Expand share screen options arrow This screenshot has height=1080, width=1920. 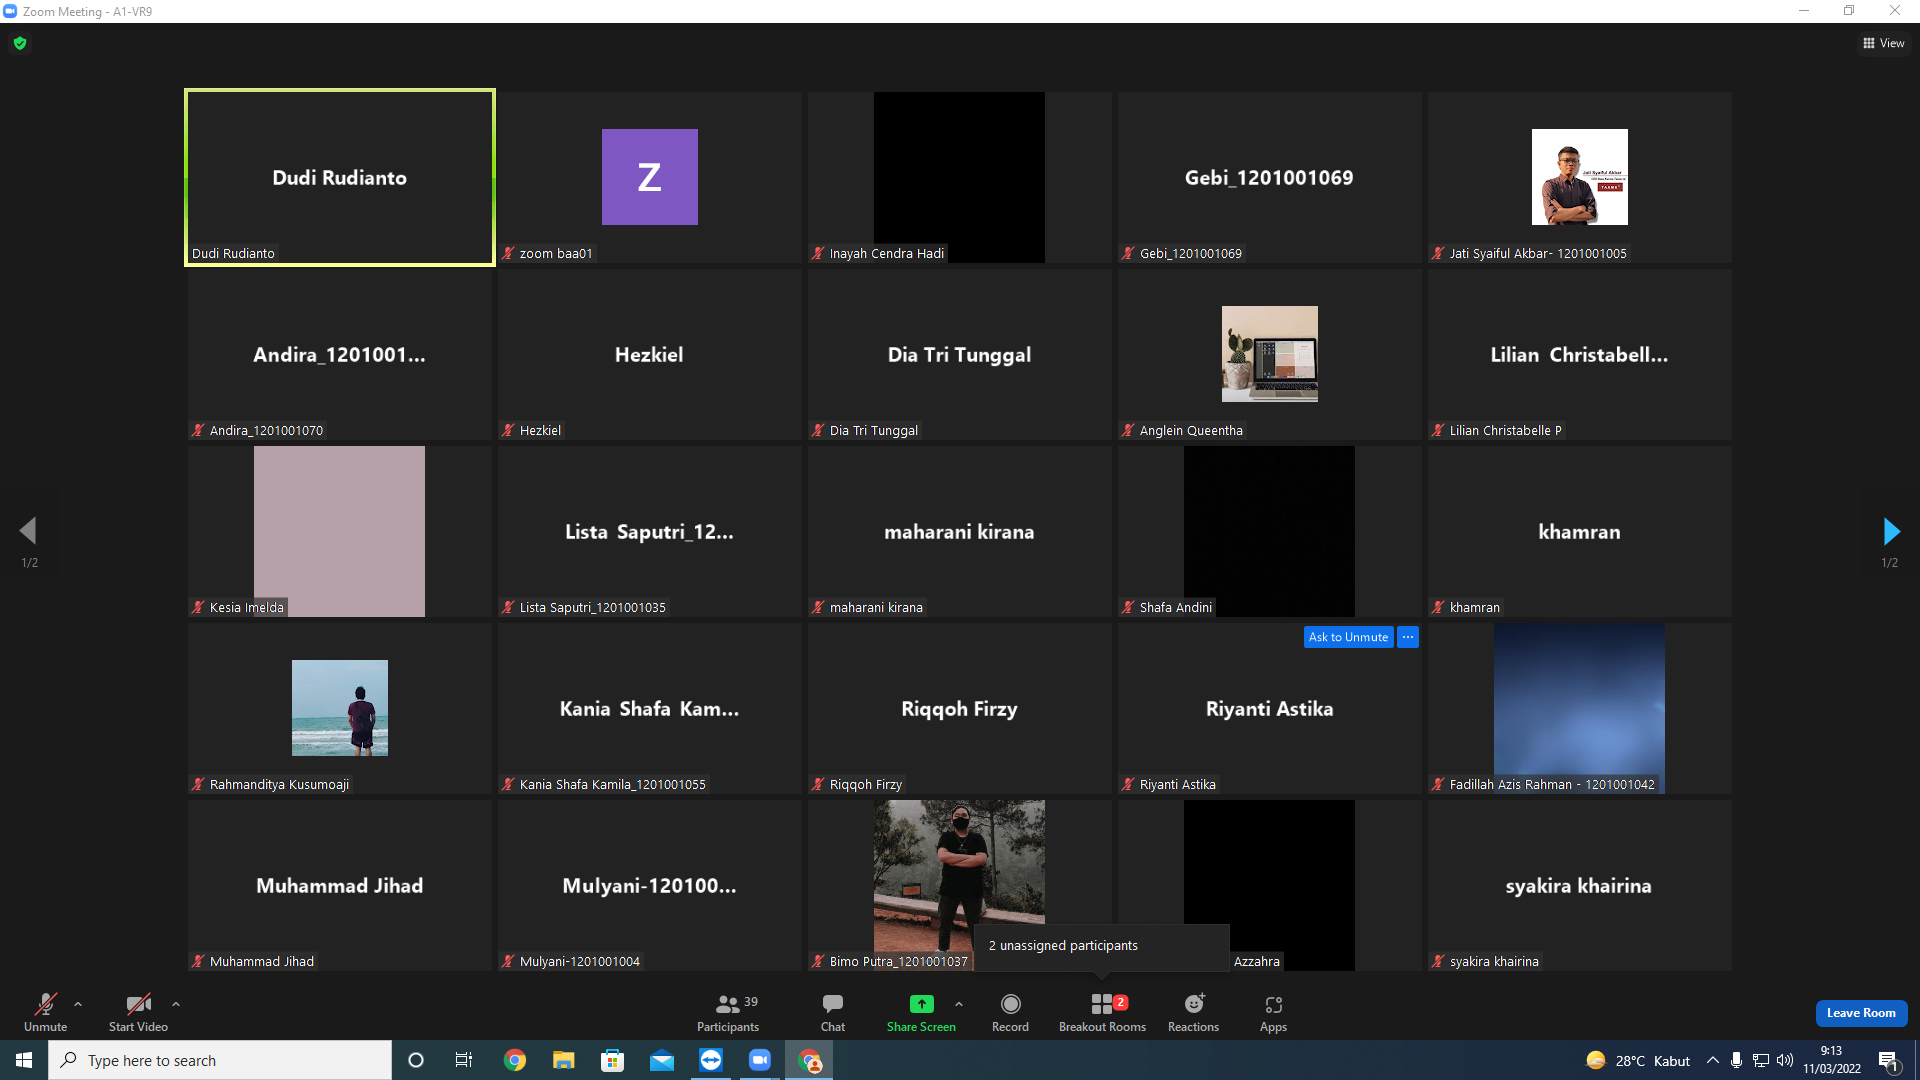[959, 1004]
